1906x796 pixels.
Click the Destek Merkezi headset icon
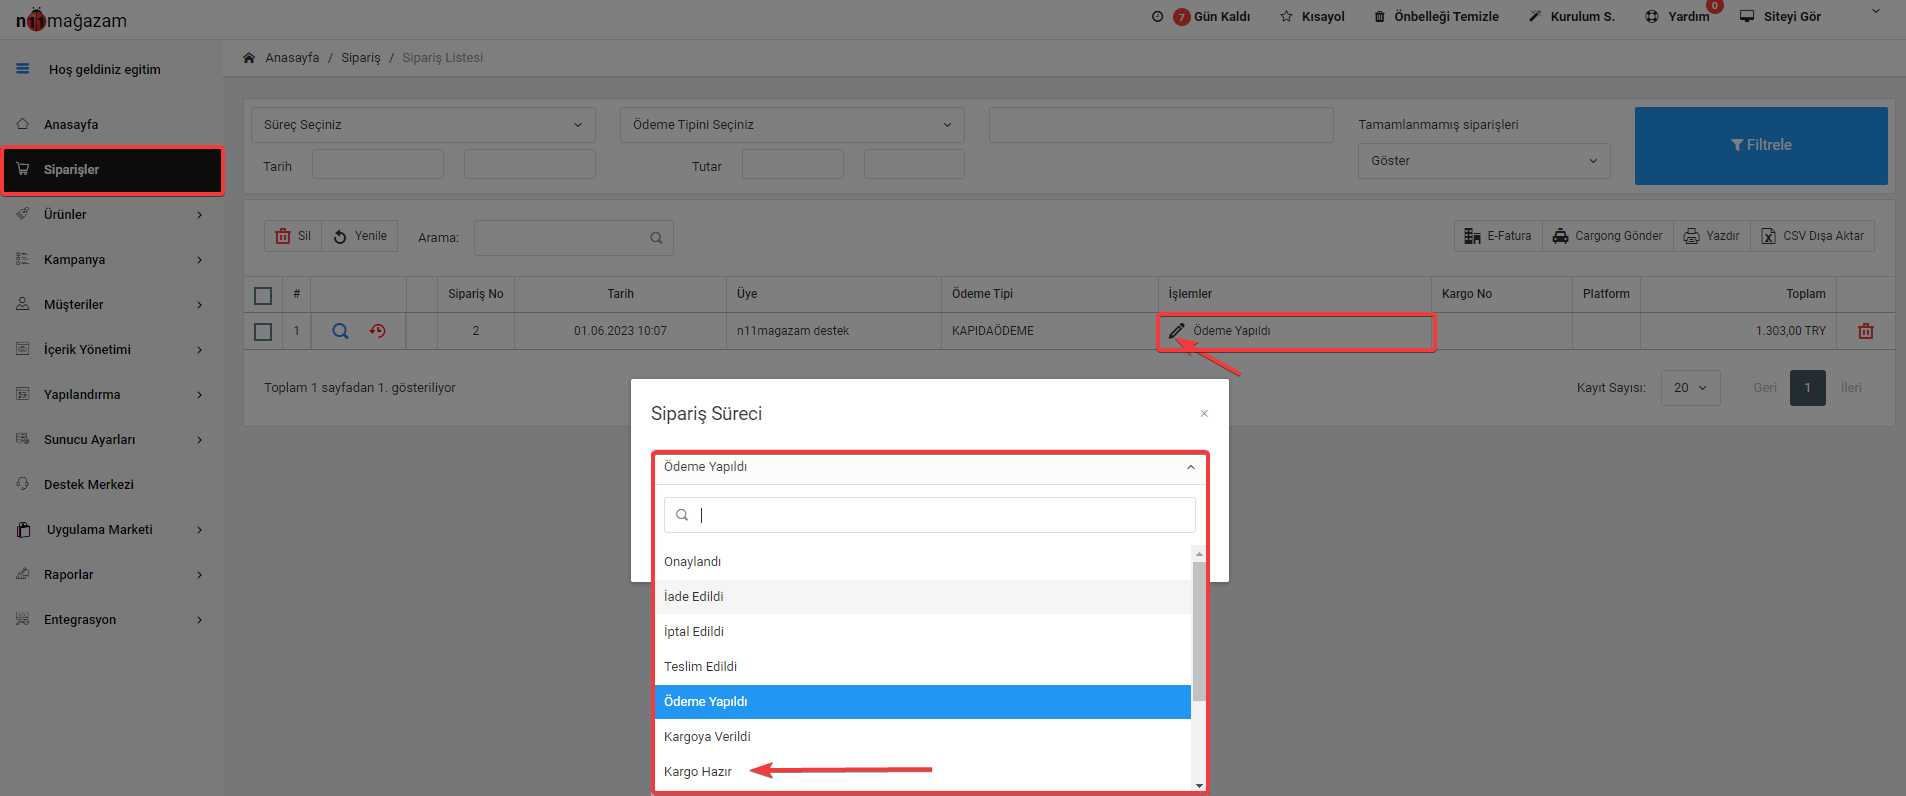pos(22,484)
